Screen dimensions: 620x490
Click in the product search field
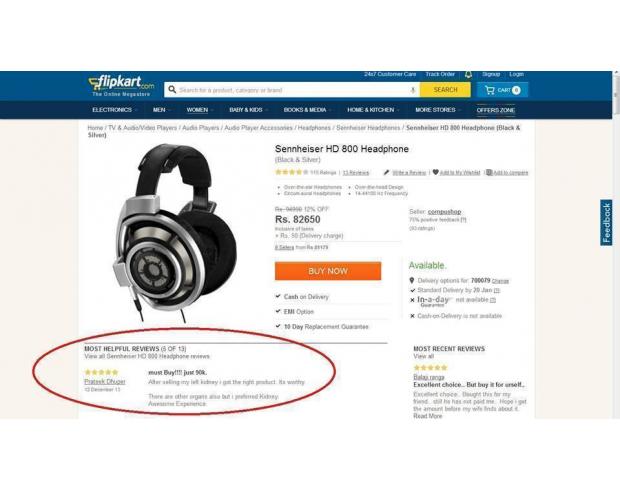292,90
